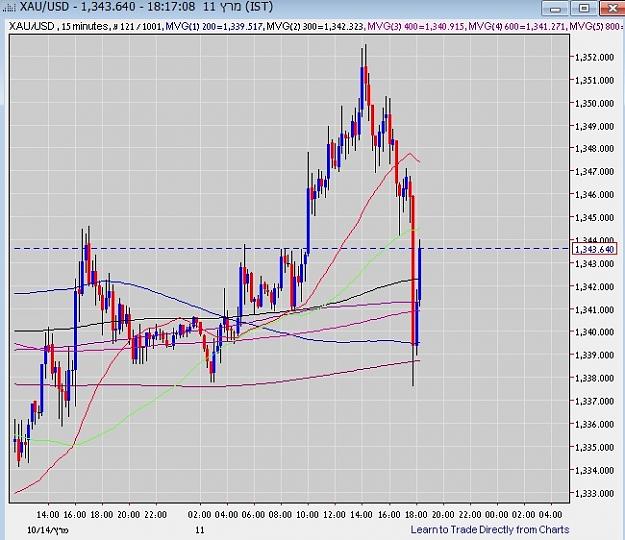
Task: Minimize the XAU/USD chart window
Action: pyautogui.click(x=555, y=8)
